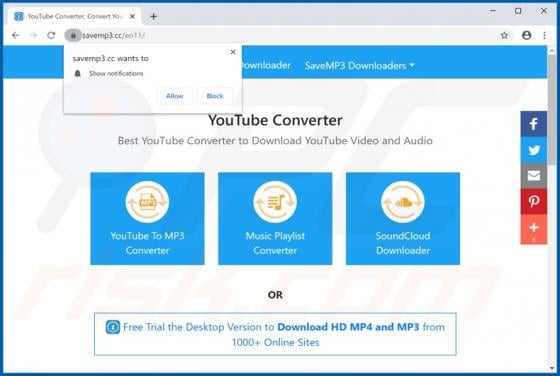Open the Downloader link in the navigation bar

(266, 65)
